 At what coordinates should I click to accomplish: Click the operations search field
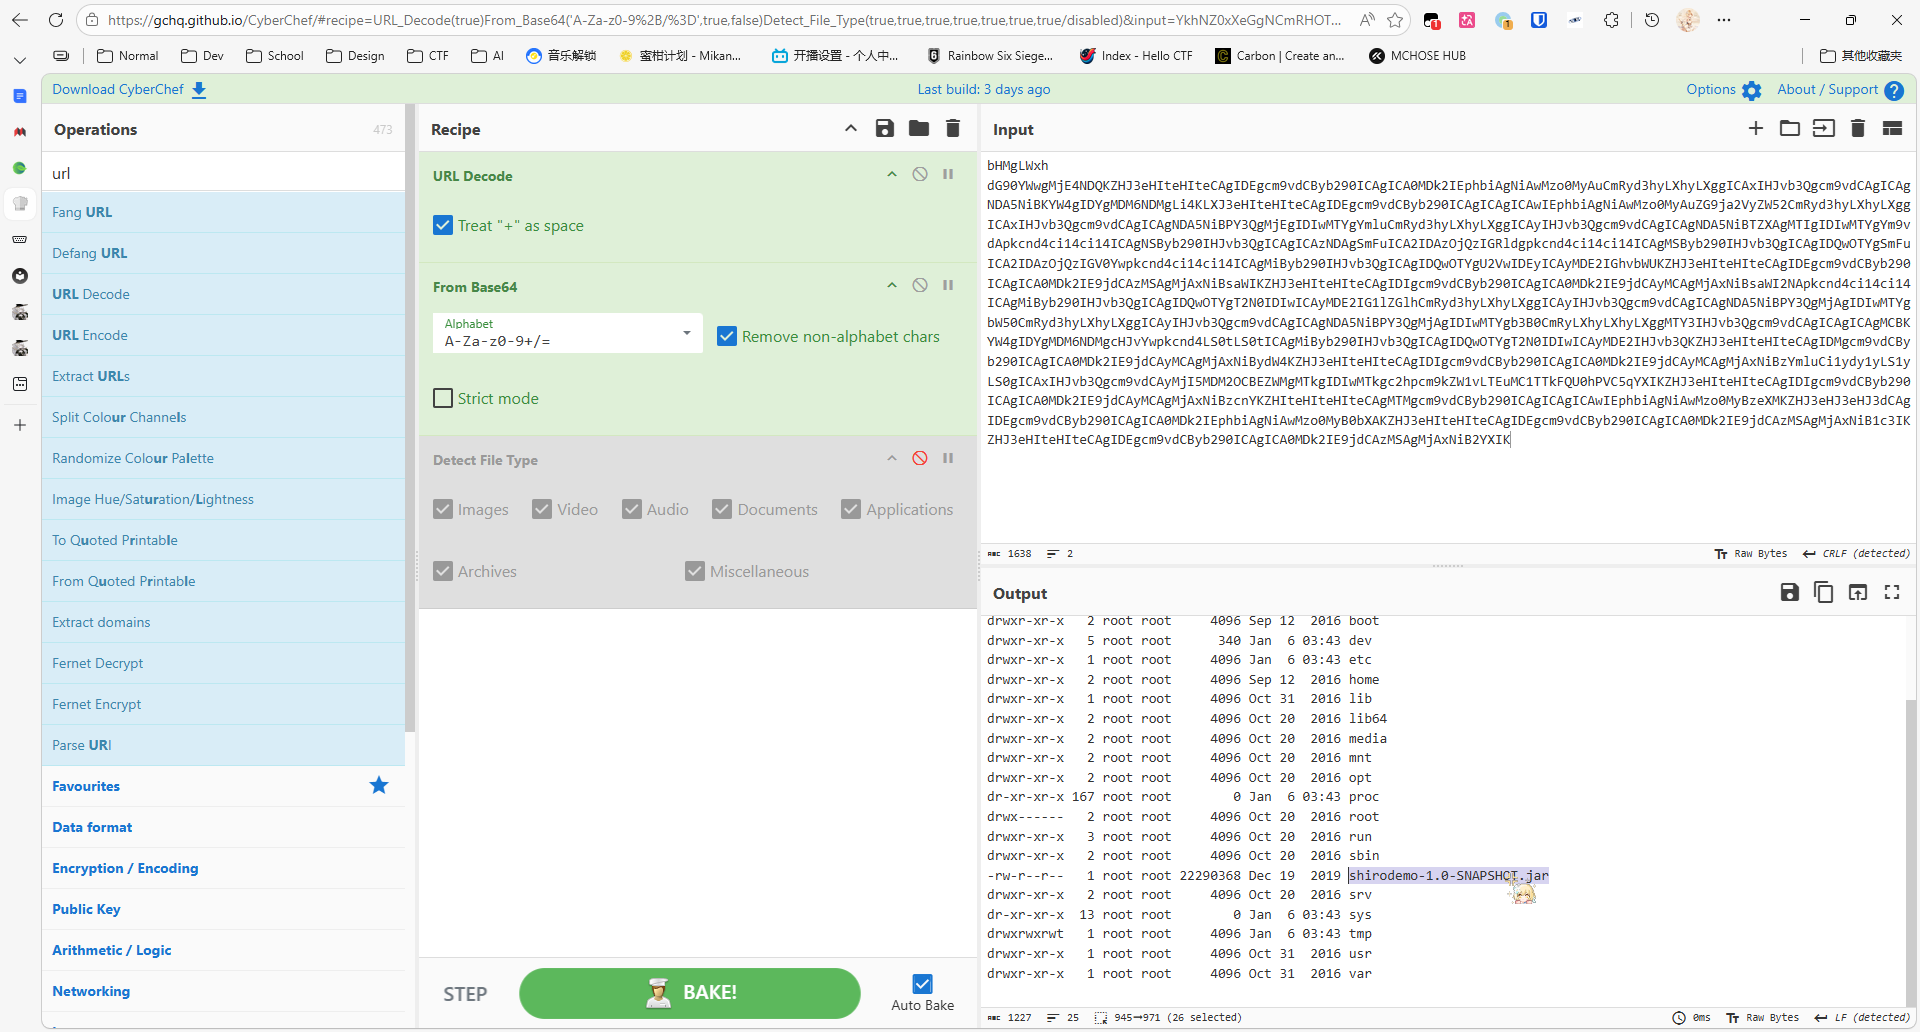(x=223, y=173)
